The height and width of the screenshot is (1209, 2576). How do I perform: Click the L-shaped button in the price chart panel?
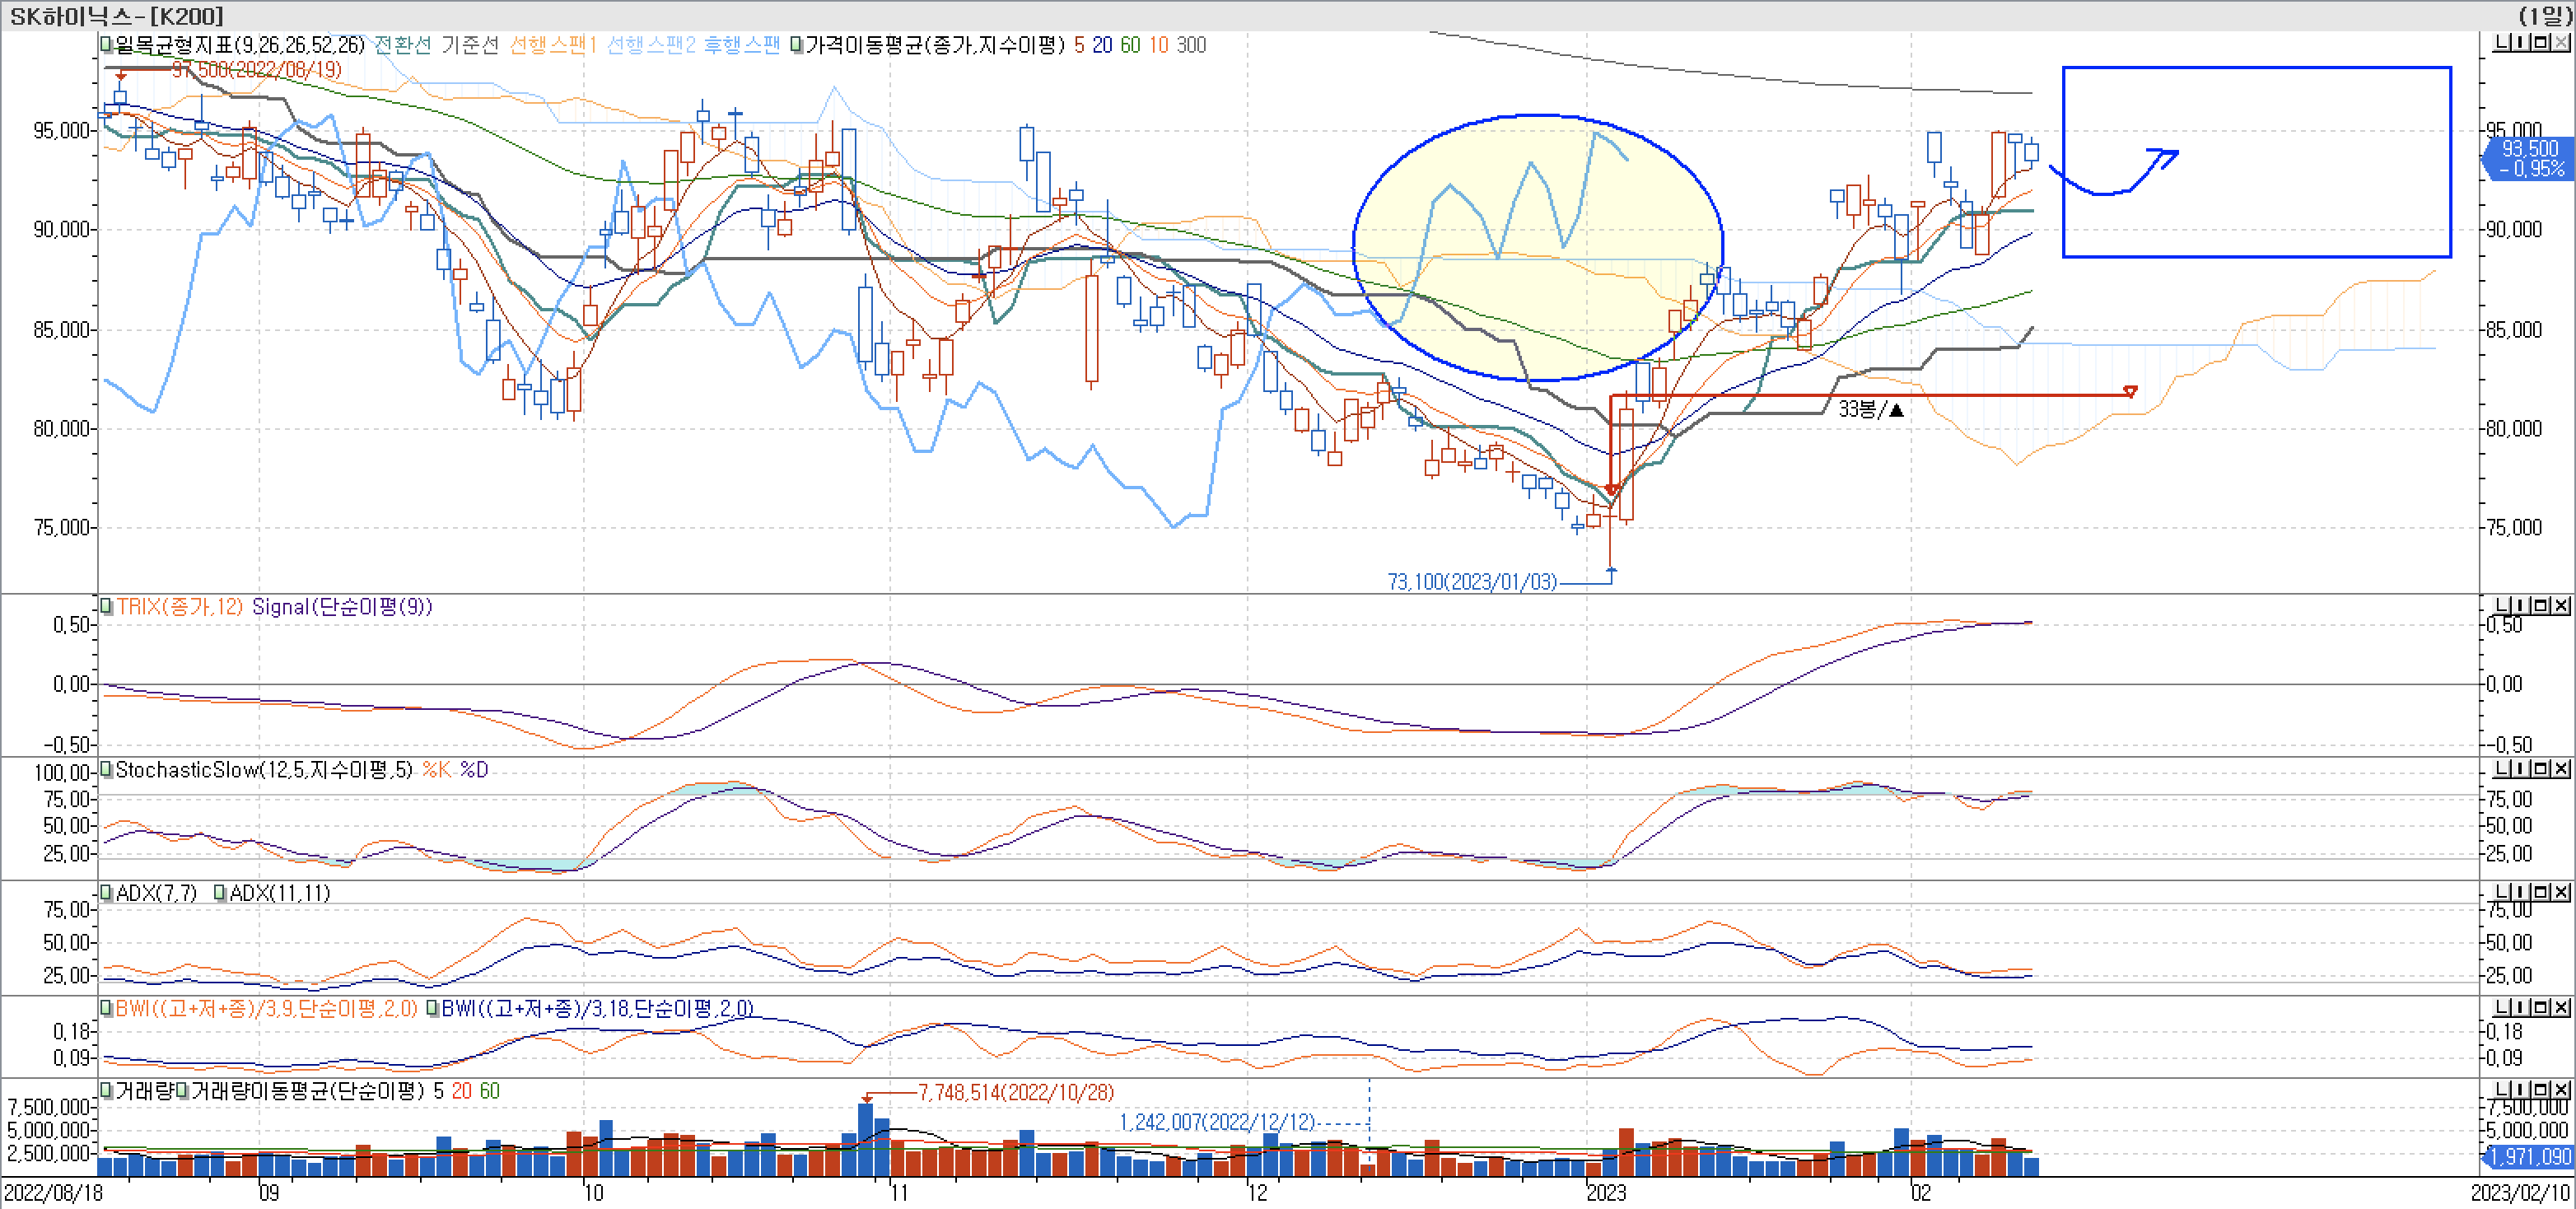2502,43
